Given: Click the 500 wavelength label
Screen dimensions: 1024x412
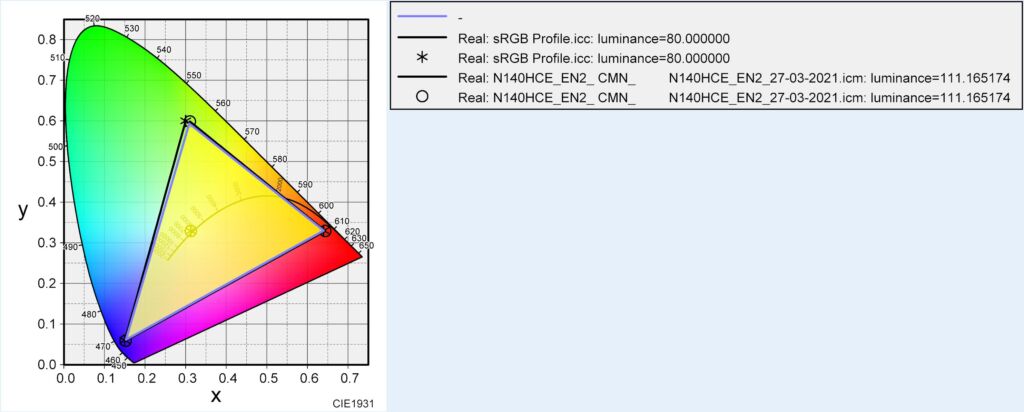Looking at the screenshot, I should click(56, 147).
